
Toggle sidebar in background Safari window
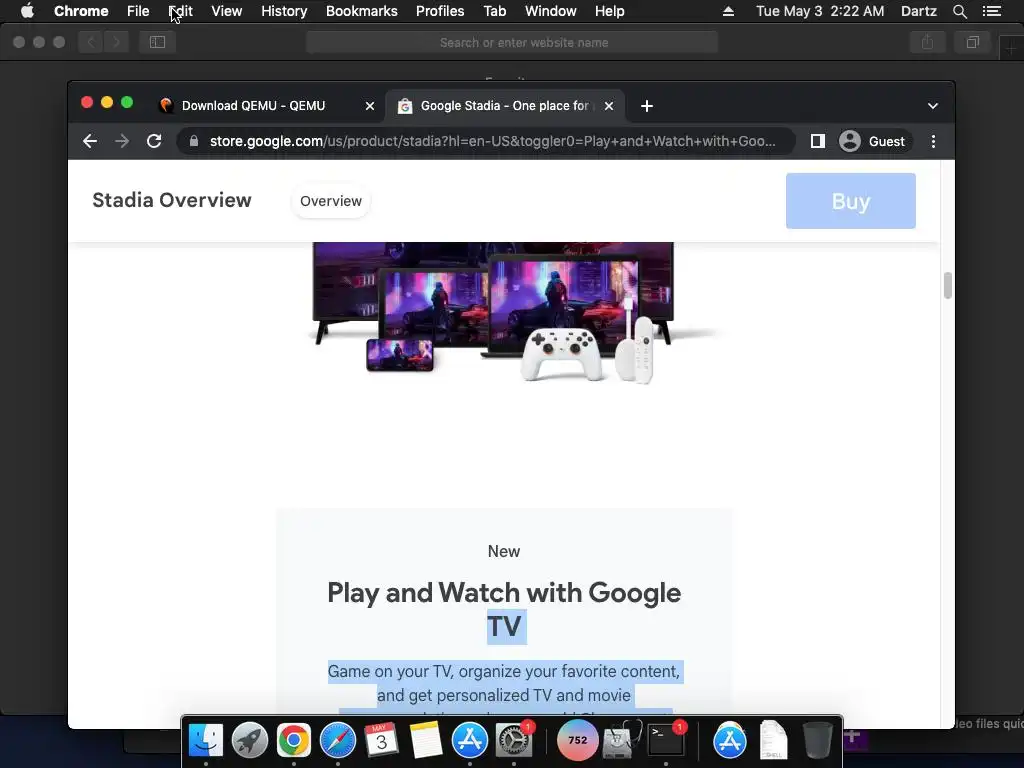157,42
